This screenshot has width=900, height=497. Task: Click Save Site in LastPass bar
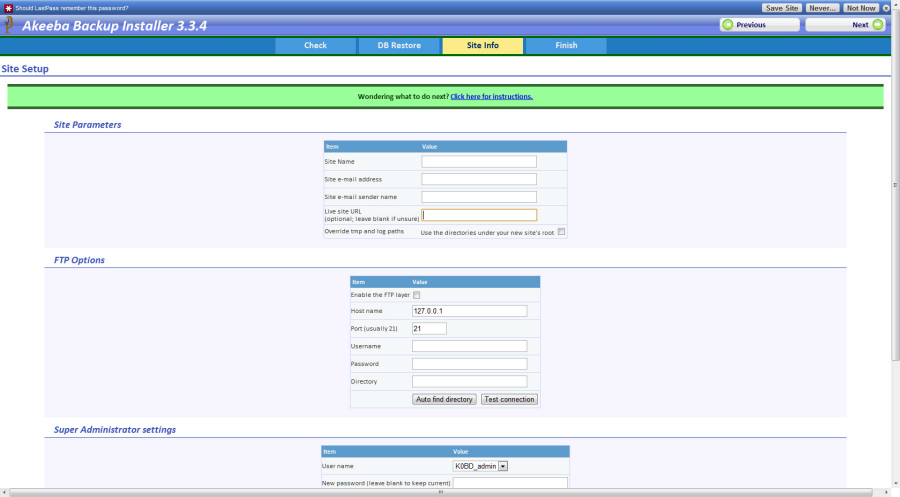[782, 8]
